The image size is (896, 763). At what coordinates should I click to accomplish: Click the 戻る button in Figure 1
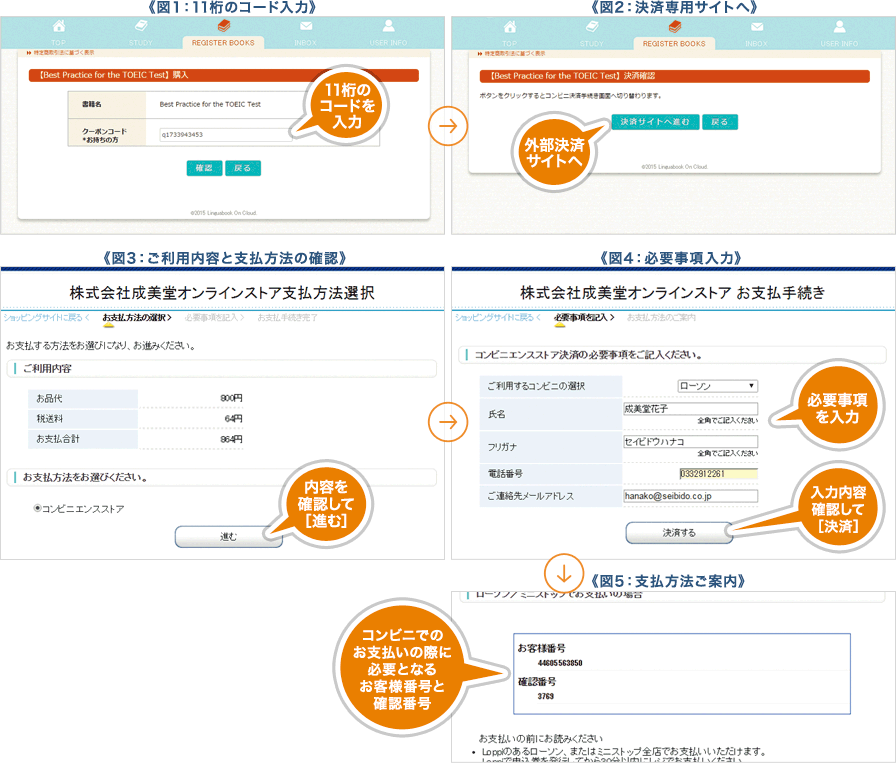(x=243, y=168)
